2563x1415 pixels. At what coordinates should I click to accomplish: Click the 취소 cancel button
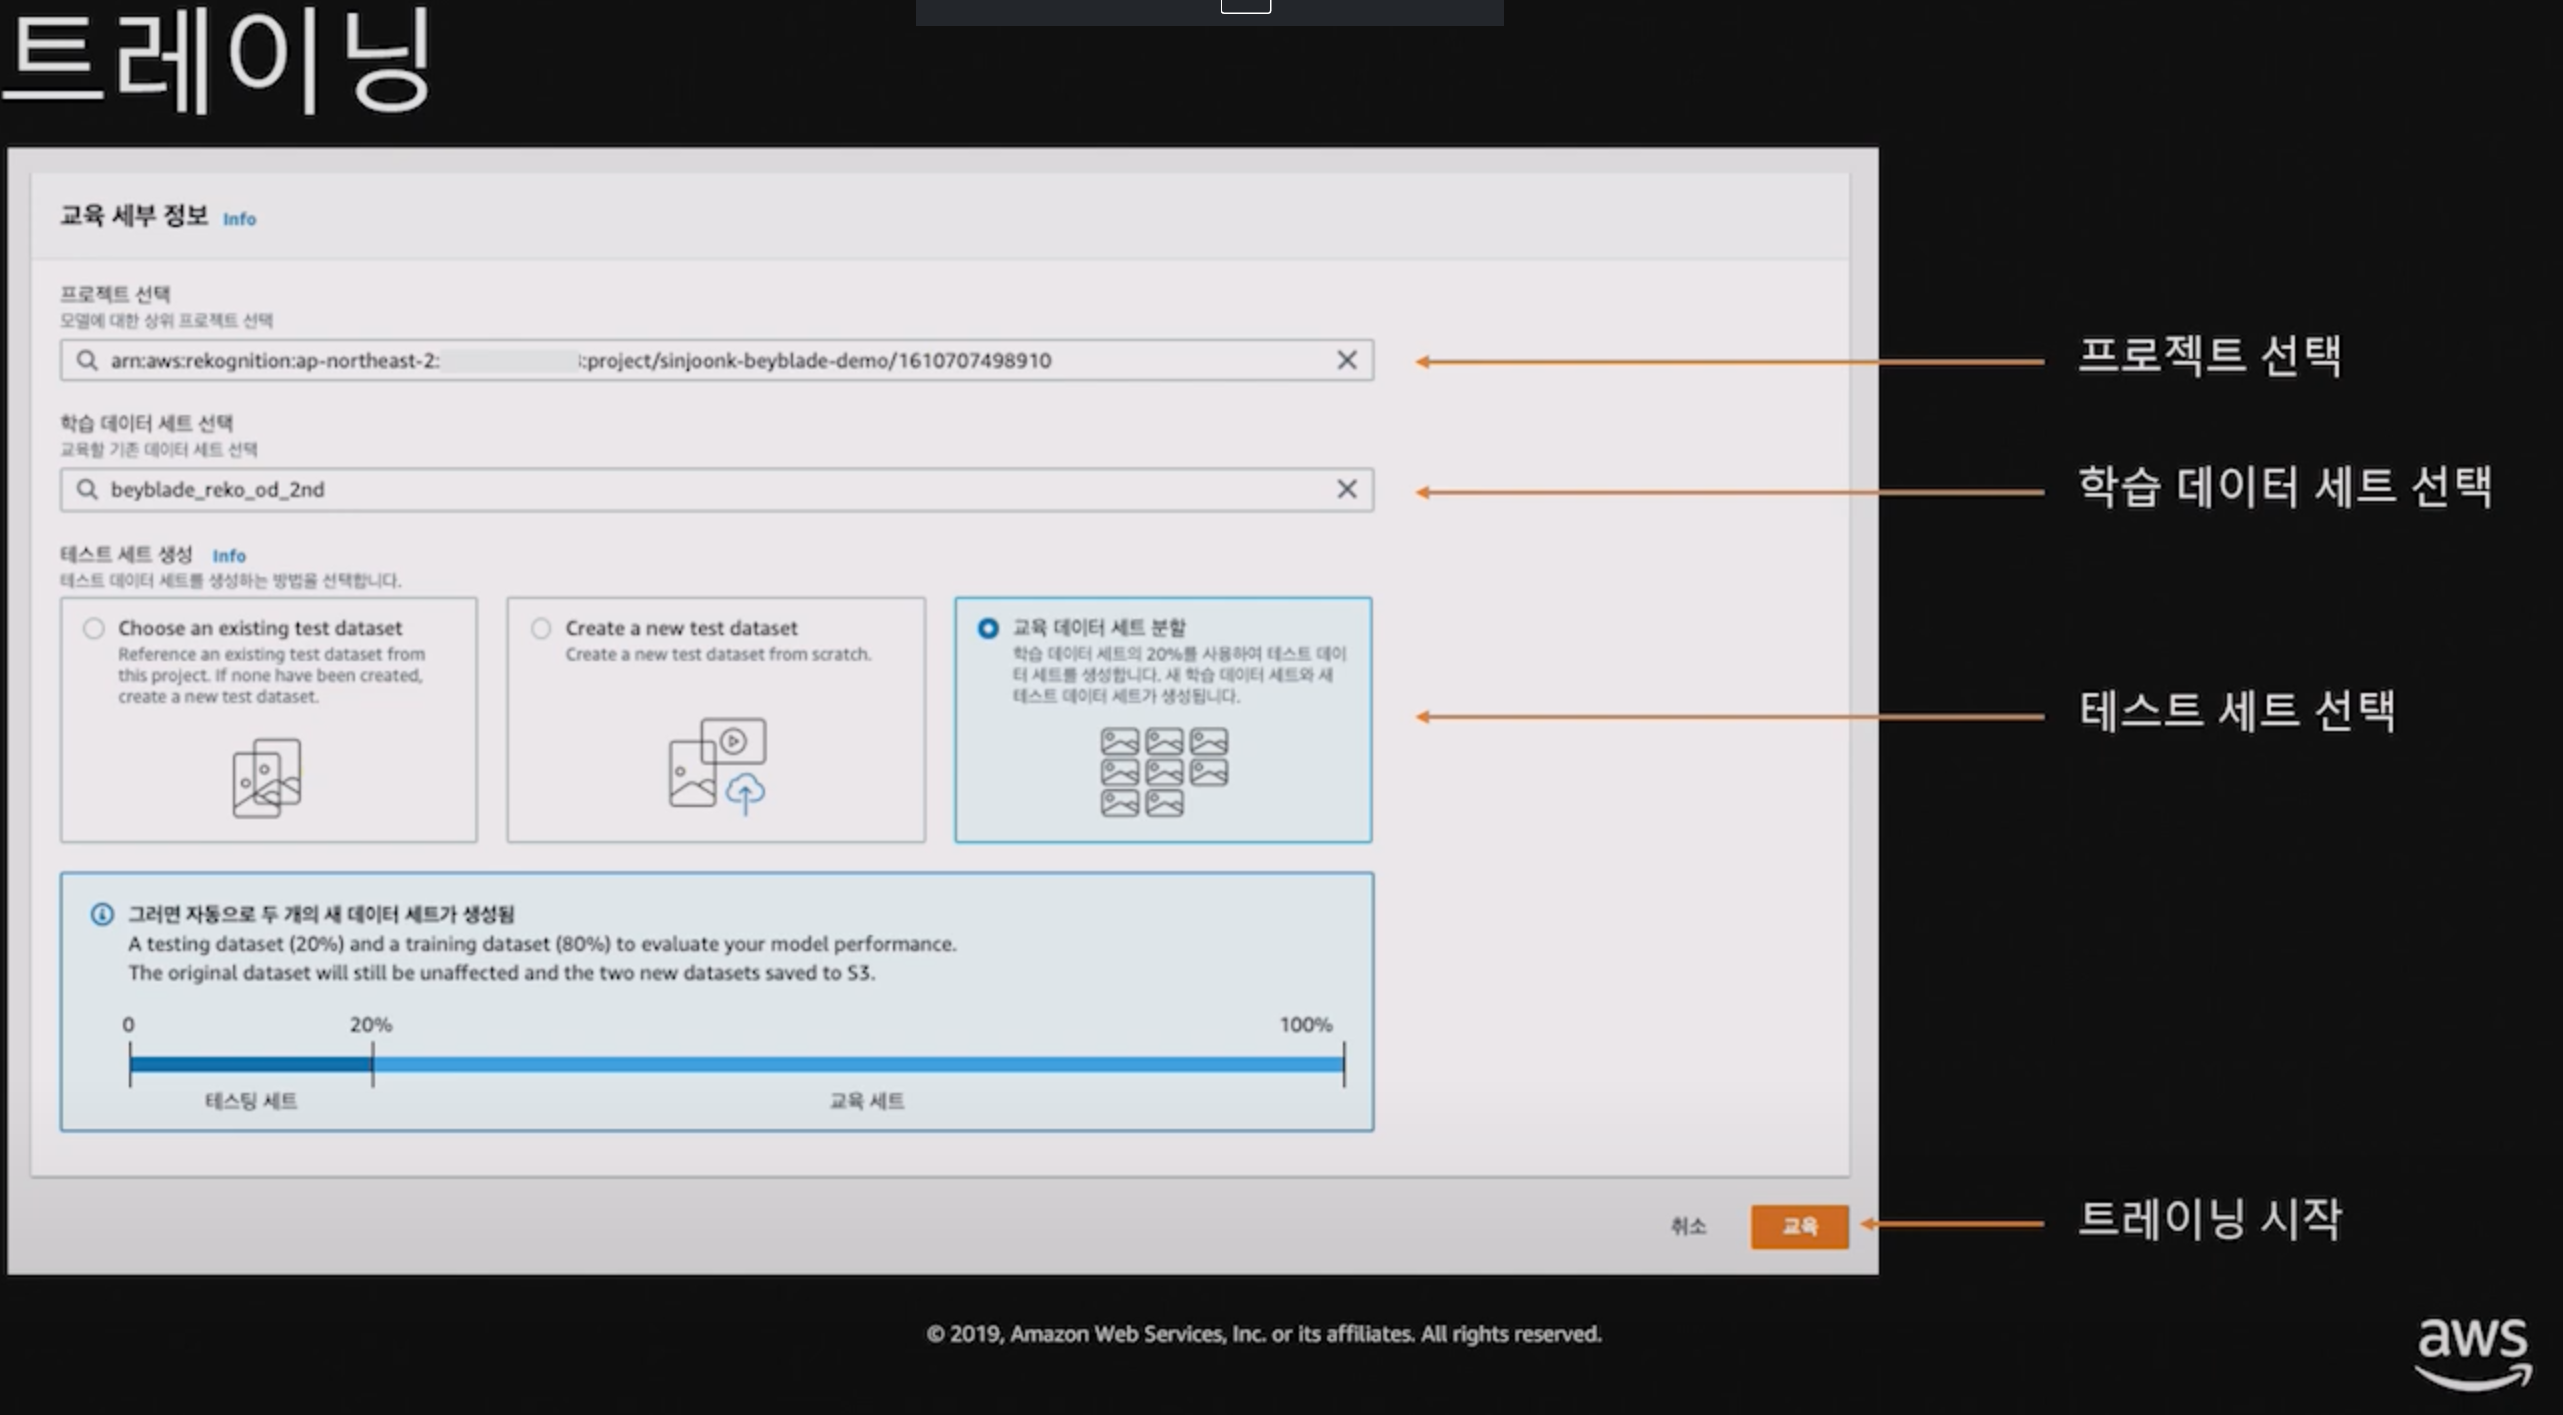(x=1688, y=1226)
